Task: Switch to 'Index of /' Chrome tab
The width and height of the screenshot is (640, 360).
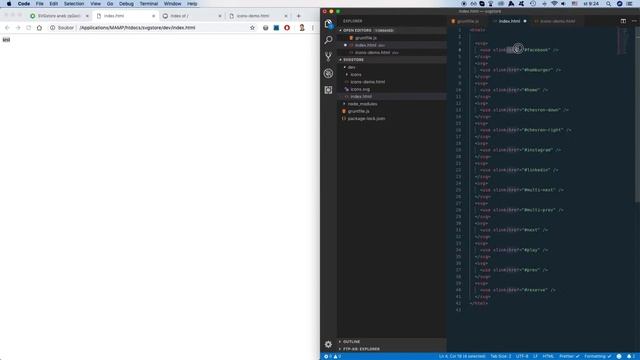Action: coord(192,16)
